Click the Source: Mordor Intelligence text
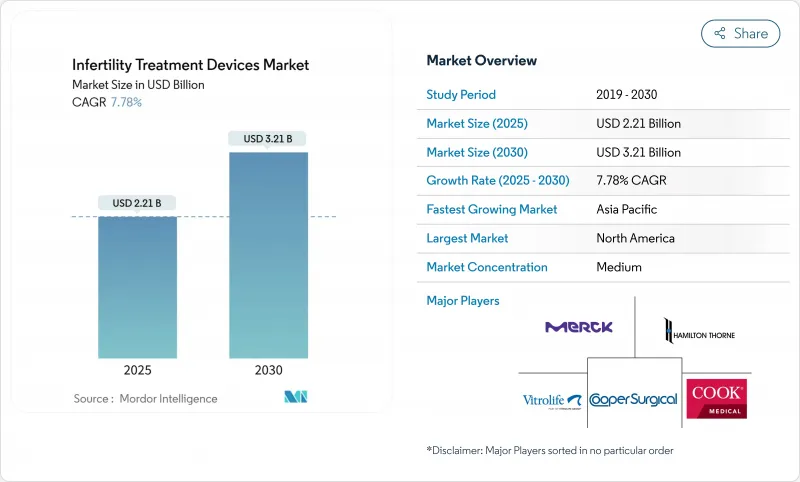The width and height of the screenshot is (800, 482). (x=145, y=398)
